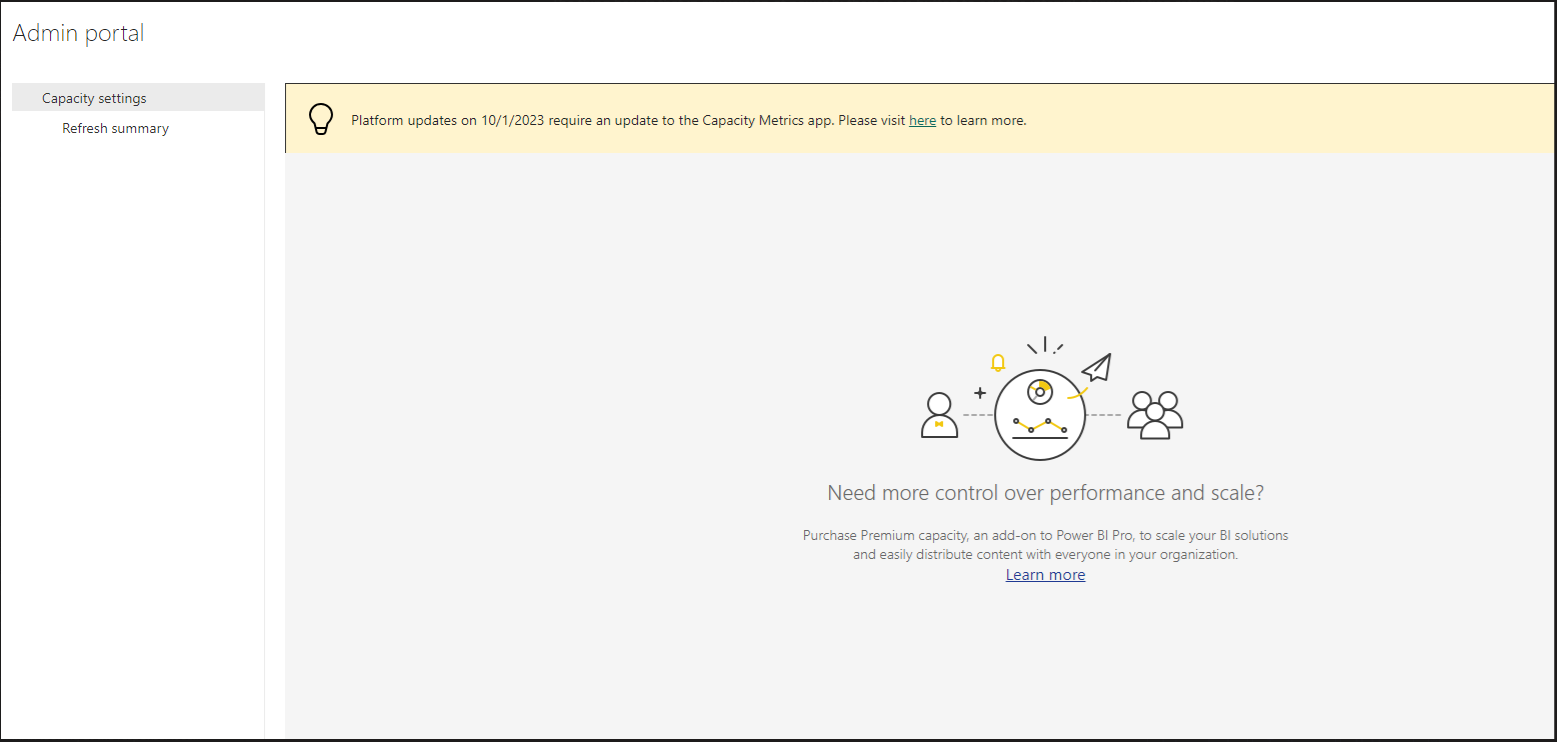Click the 'Purchase Premium capacity' description text

(x=1046, y=545)
